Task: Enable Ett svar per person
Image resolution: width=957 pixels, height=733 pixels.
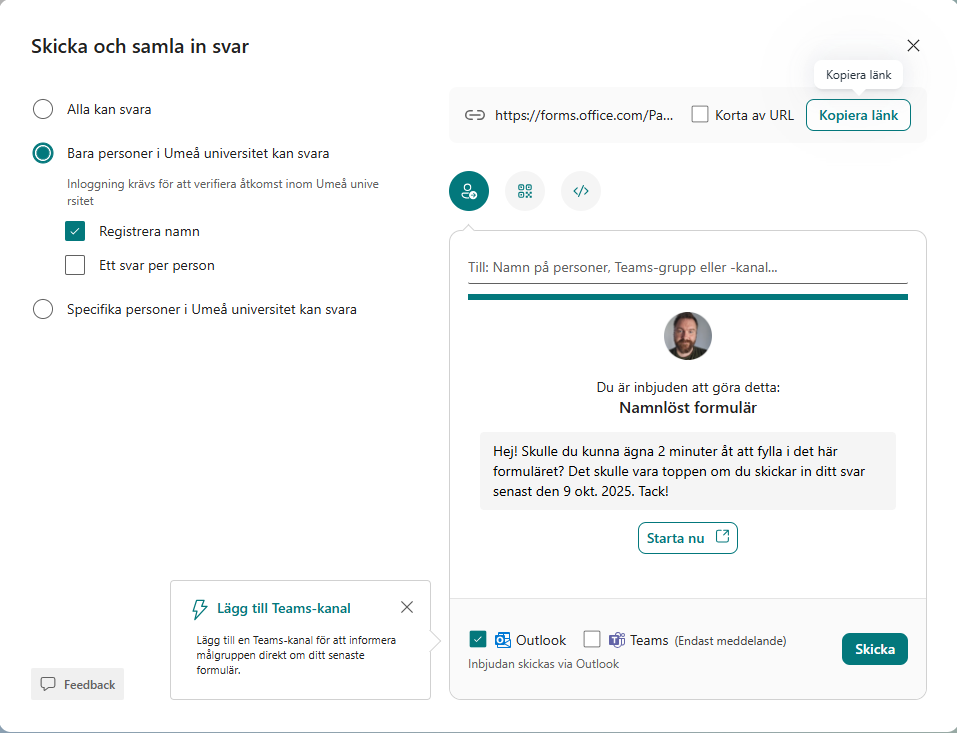Action: coord(75,265)
